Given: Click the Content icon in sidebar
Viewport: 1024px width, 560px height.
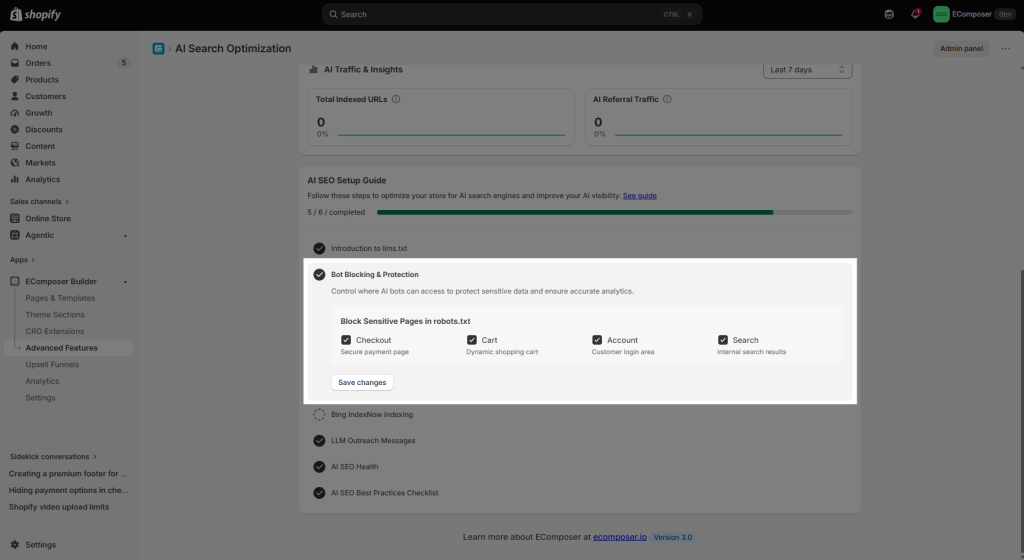Looking at the screenshot, I should click(15, 146).
